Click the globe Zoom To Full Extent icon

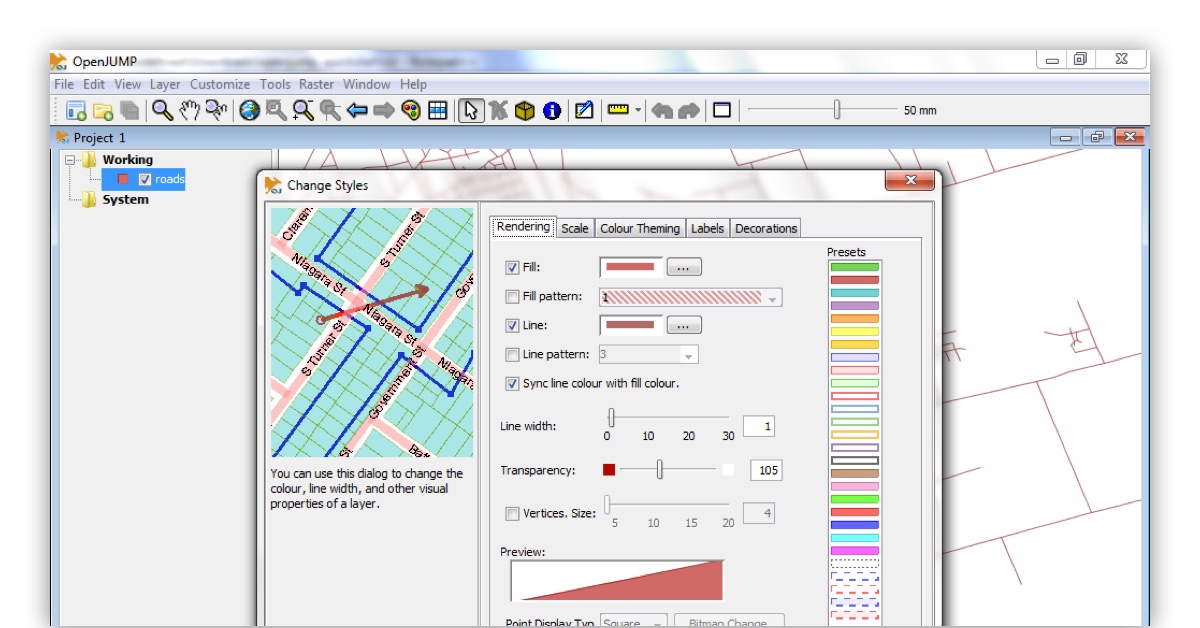(250, 110)
